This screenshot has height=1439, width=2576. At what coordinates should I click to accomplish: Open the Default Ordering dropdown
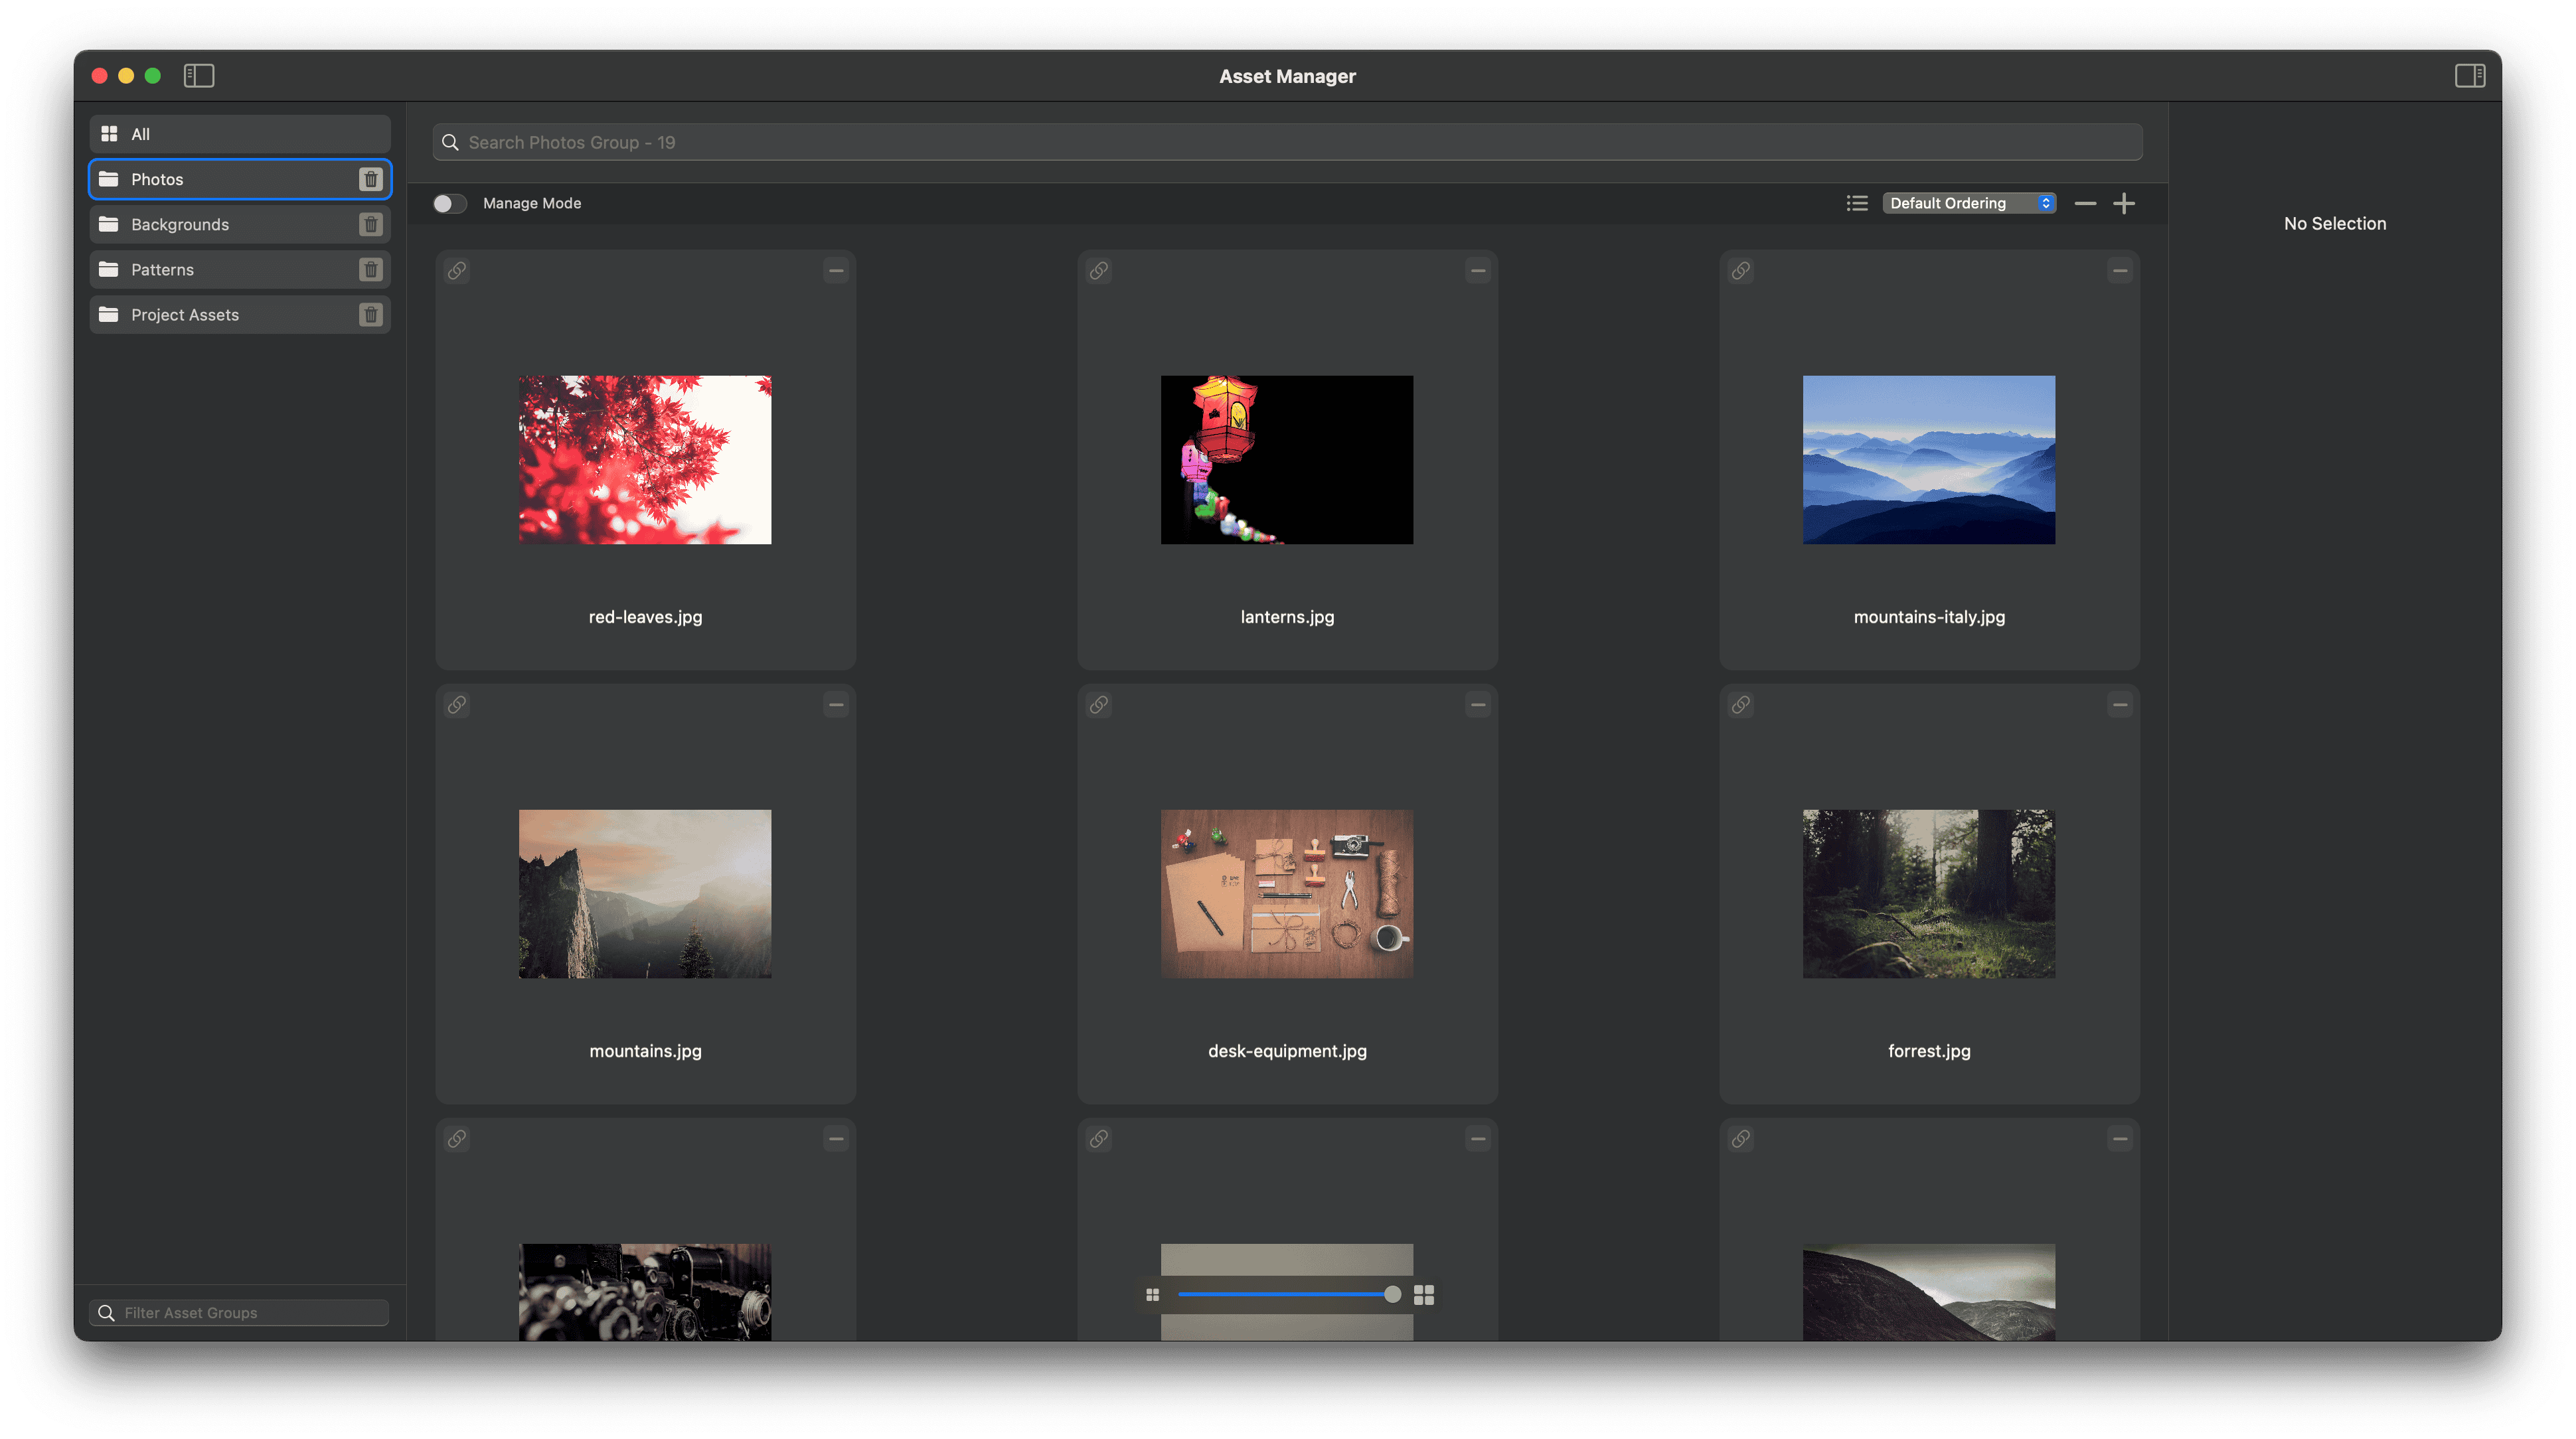coord(1967,204)
